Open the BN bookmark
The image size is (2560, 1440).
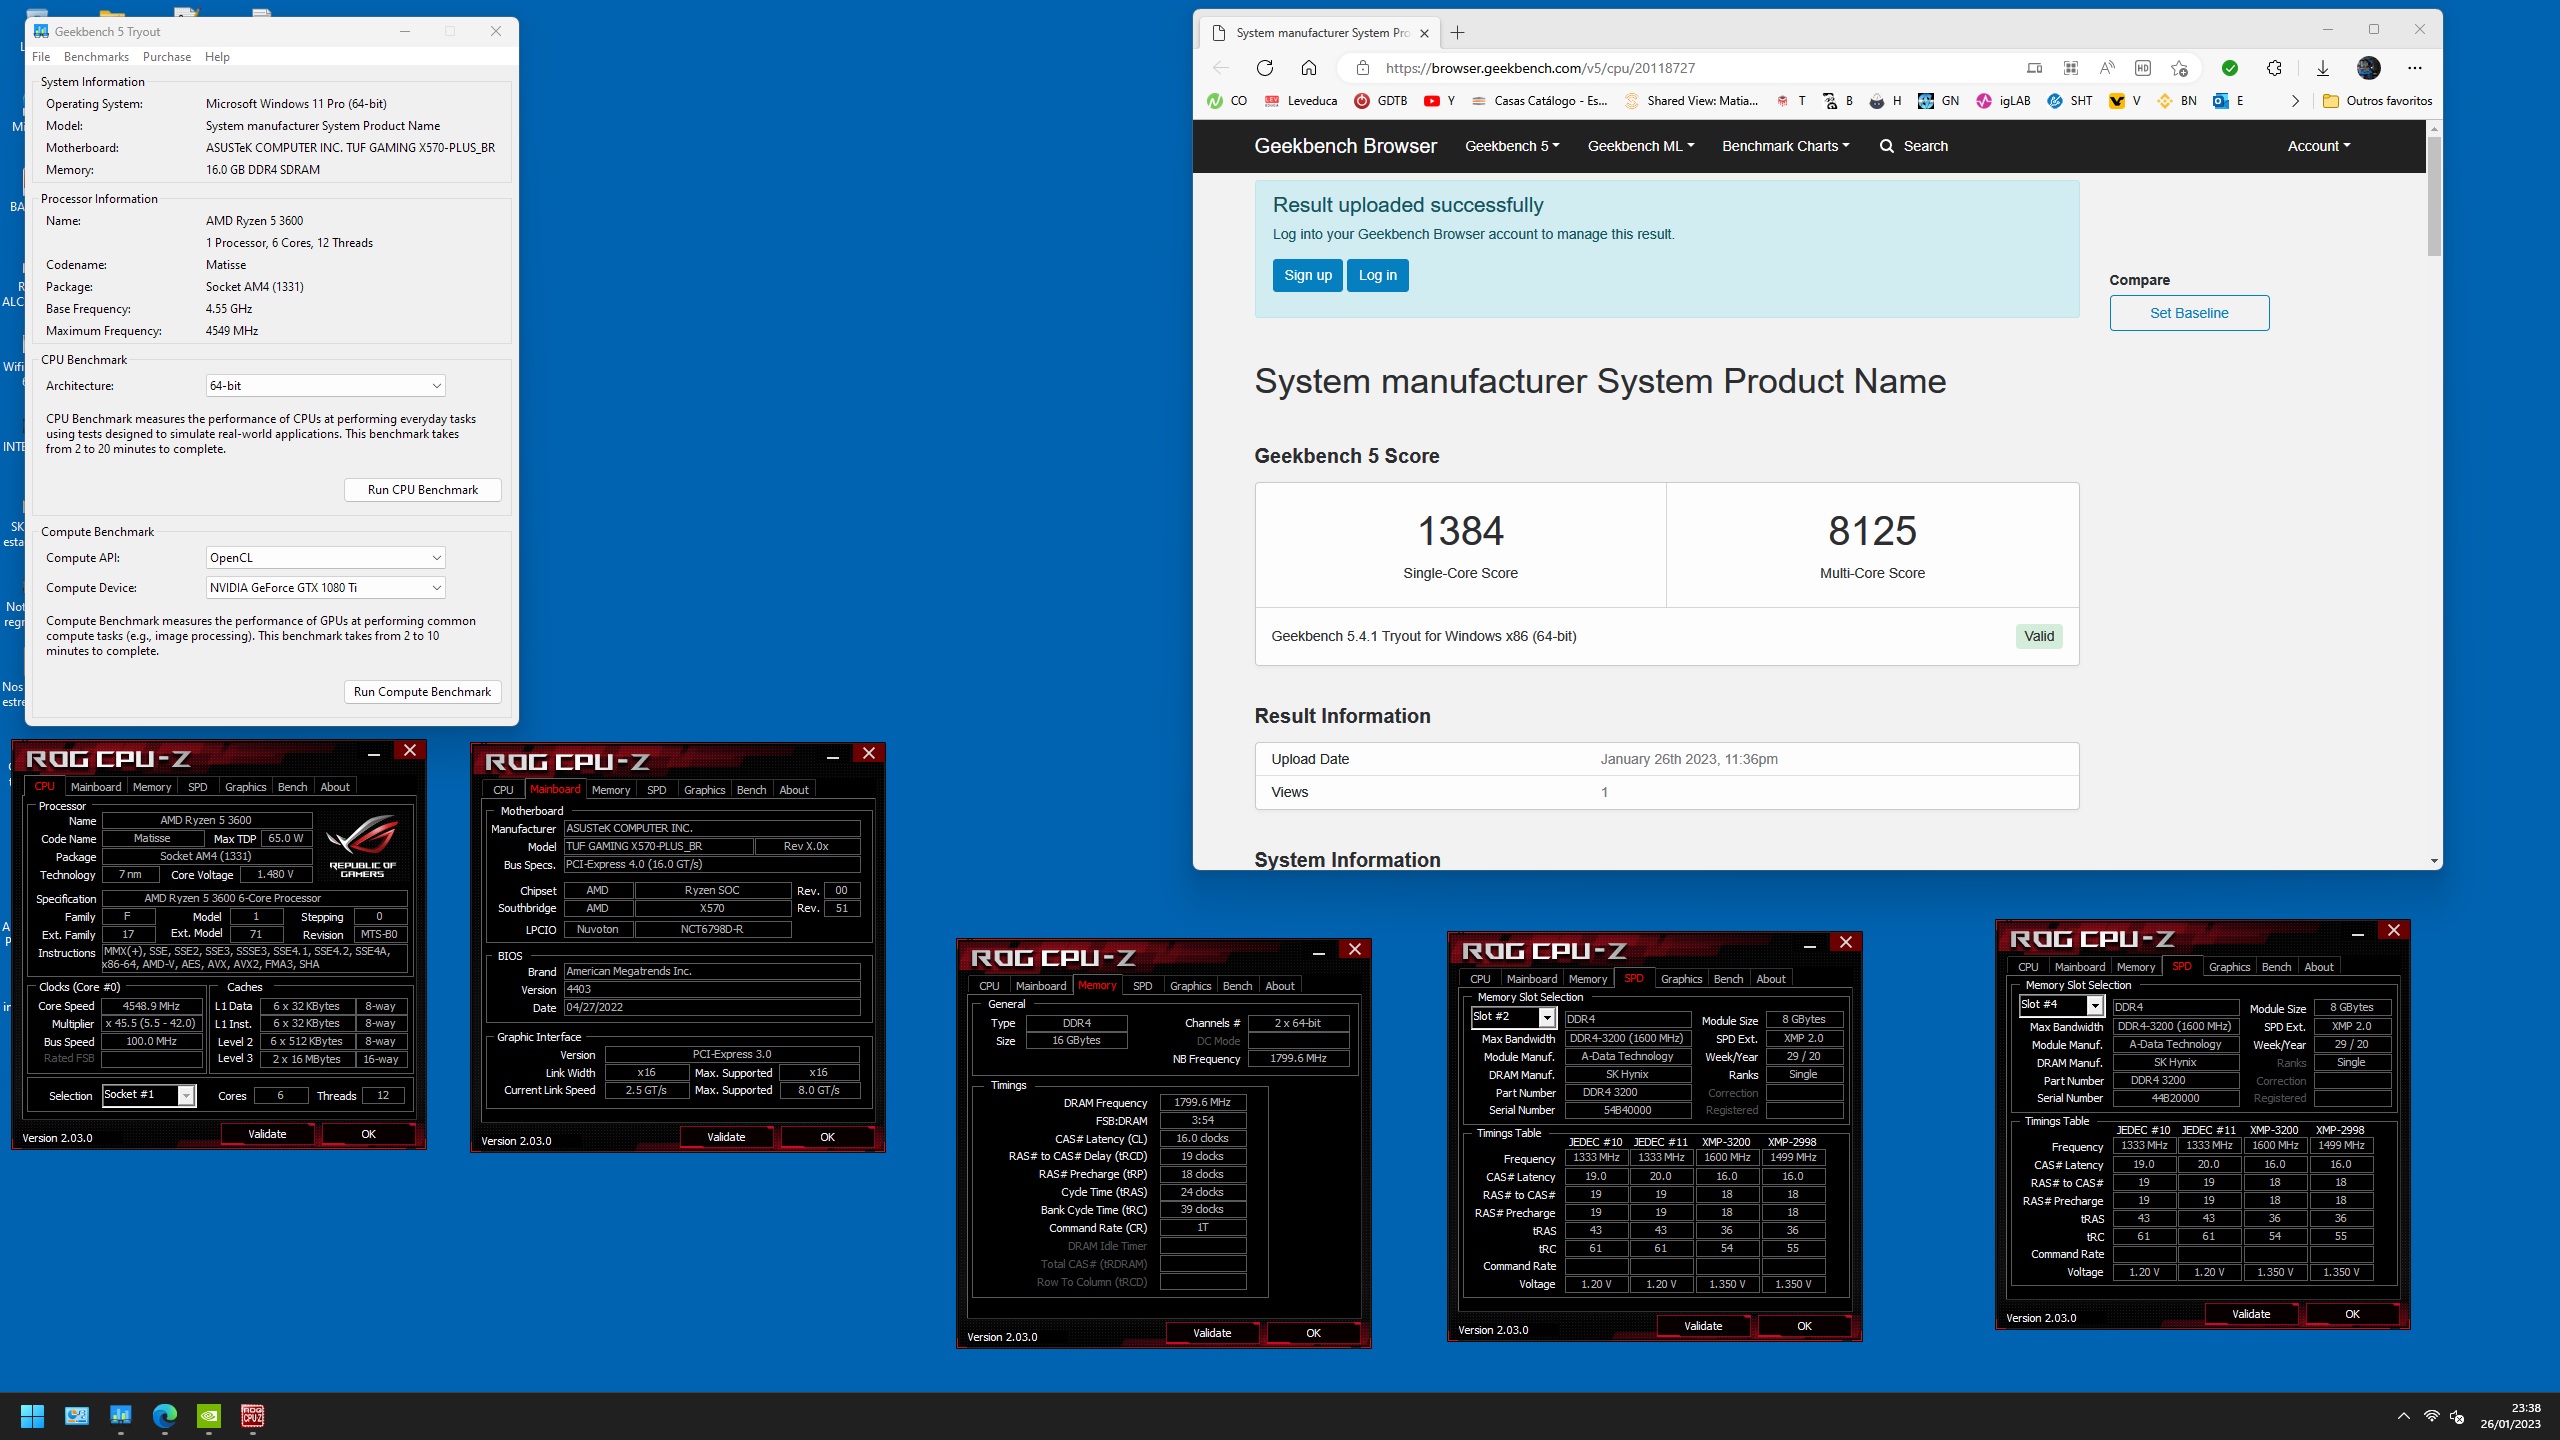(x=2177, y=101)
